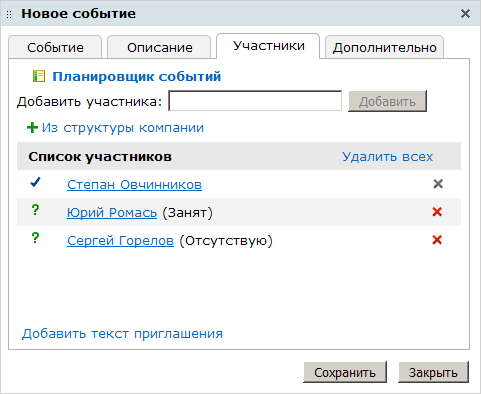Click Добавить текст приглашения link
The height and width of the screenshot is (394, 481).
(122, 334)
